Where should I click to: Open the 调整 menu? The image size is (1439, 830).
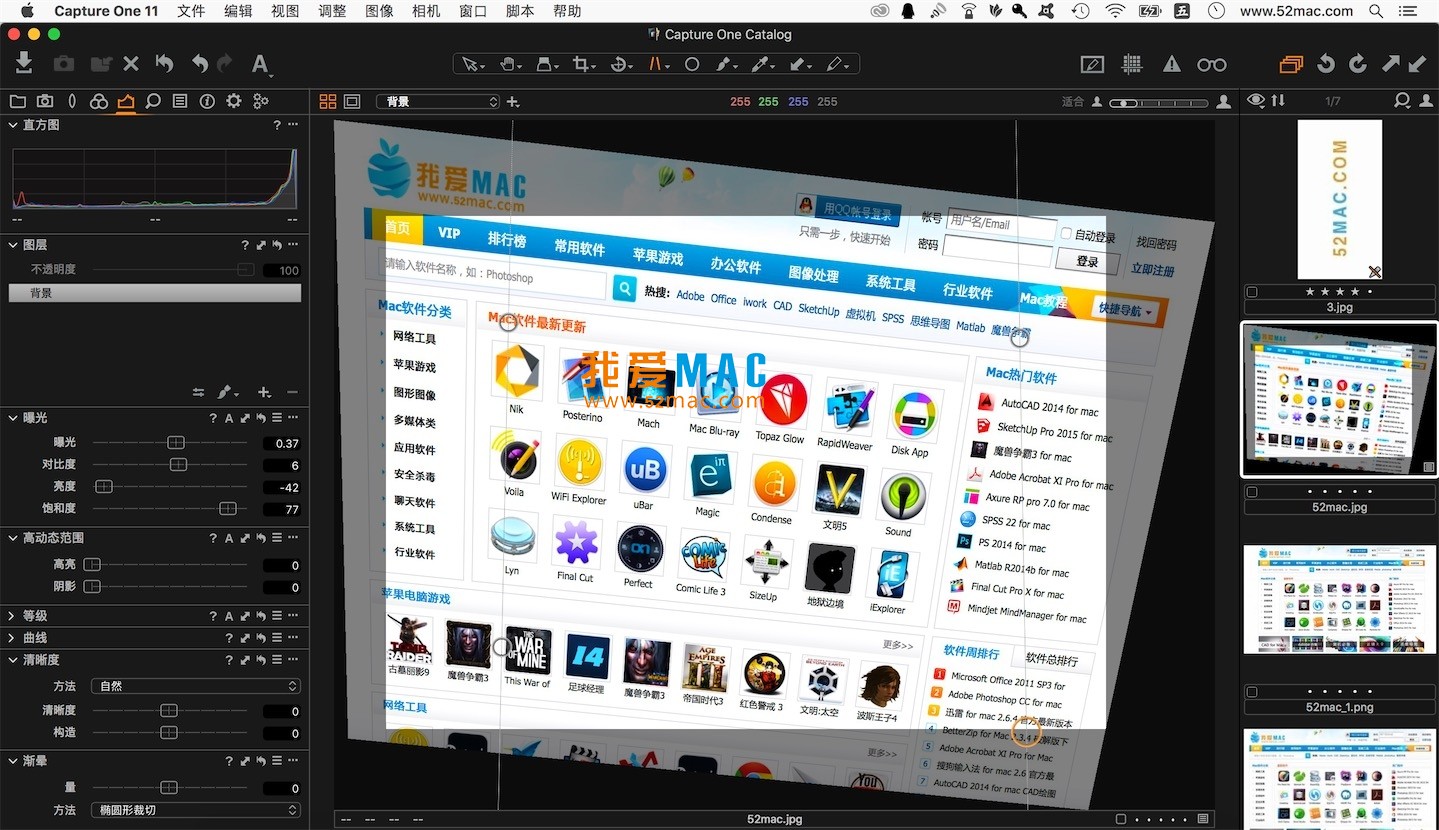tap(332, 11)
